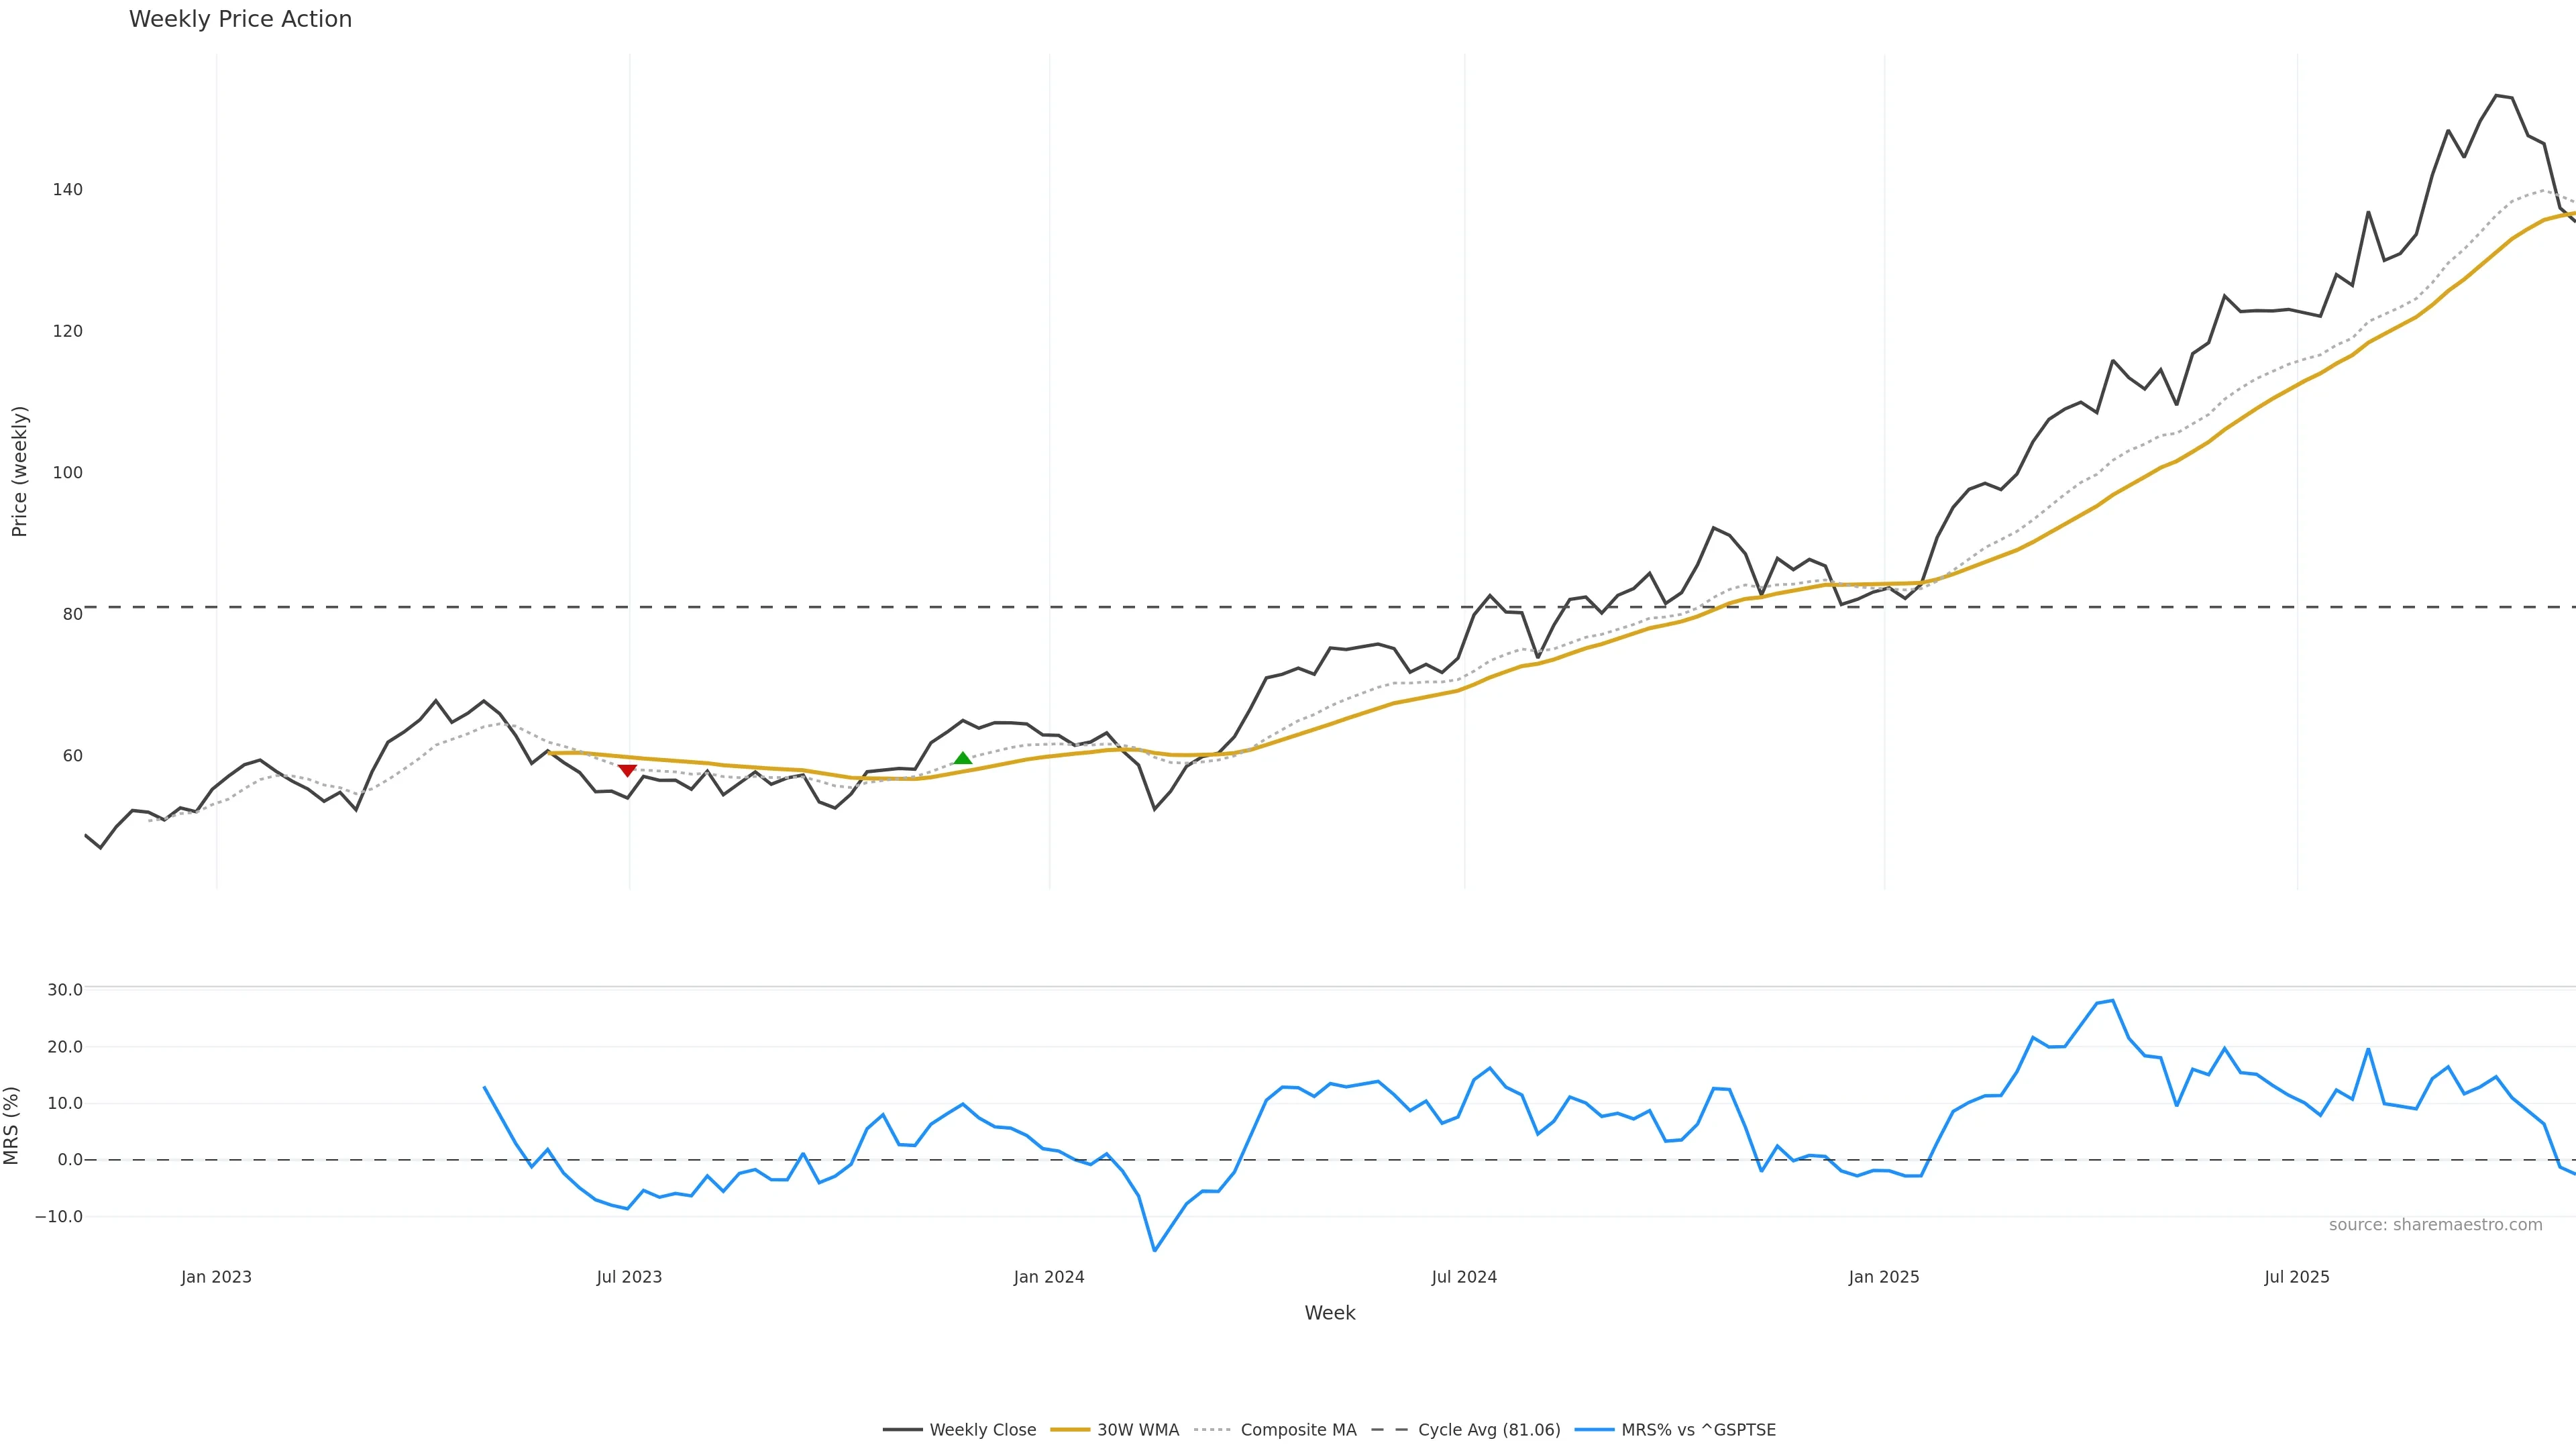Select the Jan 2023 x-axis label
Screen dimensions: 2576x1449
(x=216, y=1277)
